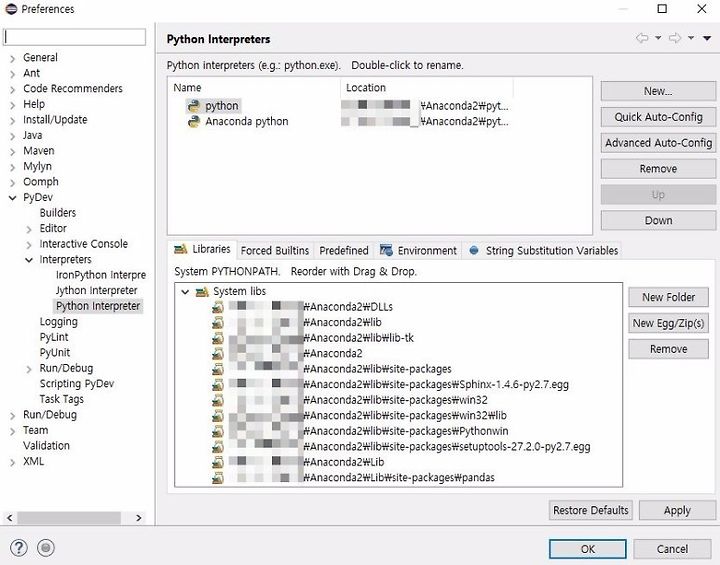Image resolution: width=720 pixels, height=565 pixels.
Task: Move interpreter Down
Action: click(658, 220)
